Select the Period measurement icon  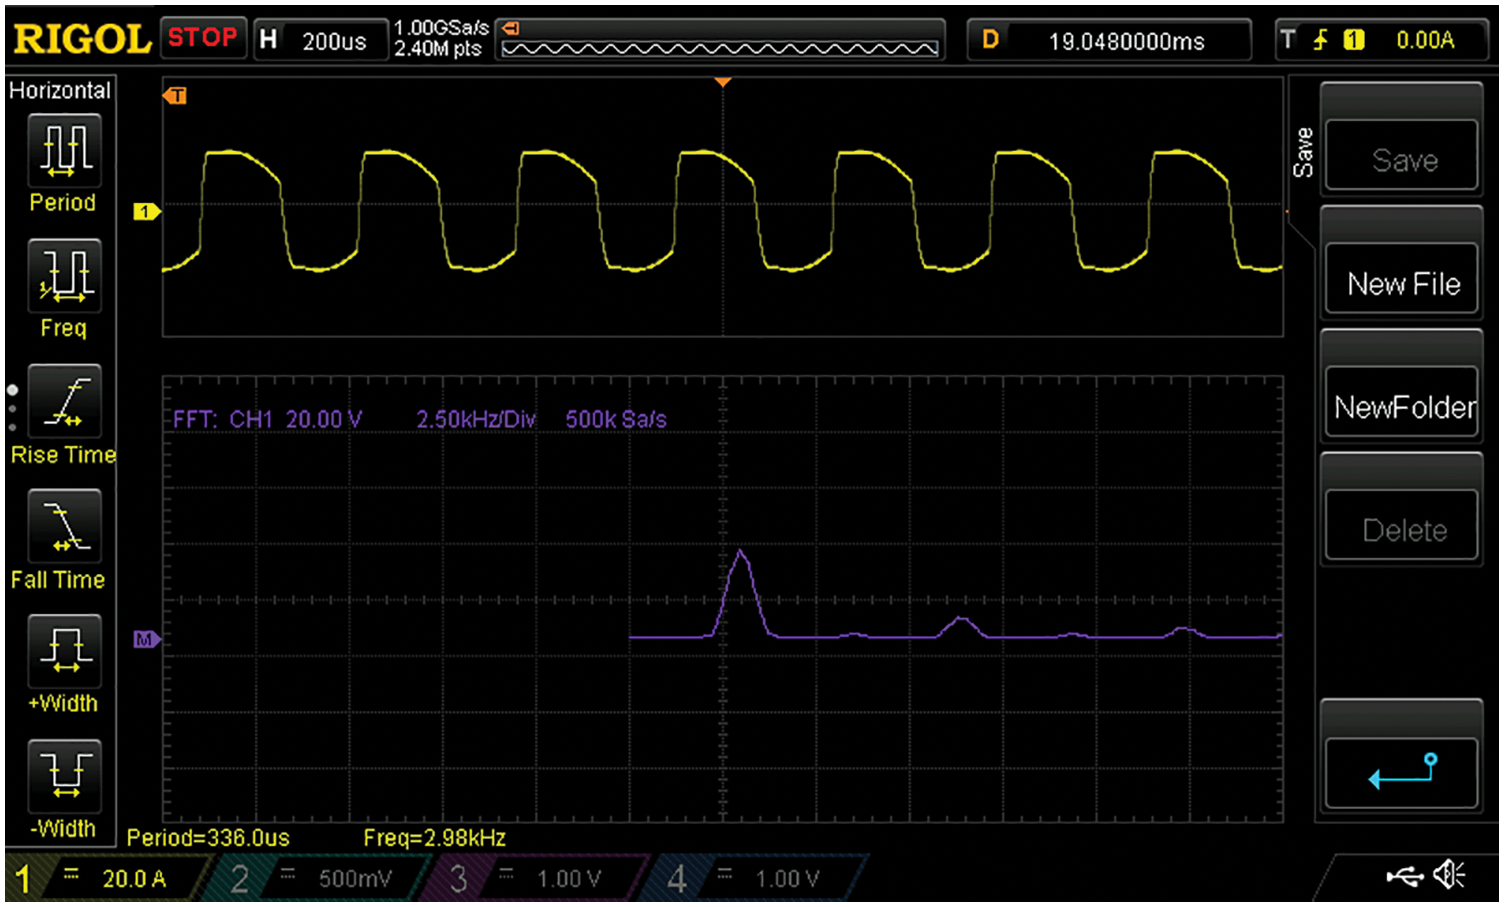click(x=65, y=150)
